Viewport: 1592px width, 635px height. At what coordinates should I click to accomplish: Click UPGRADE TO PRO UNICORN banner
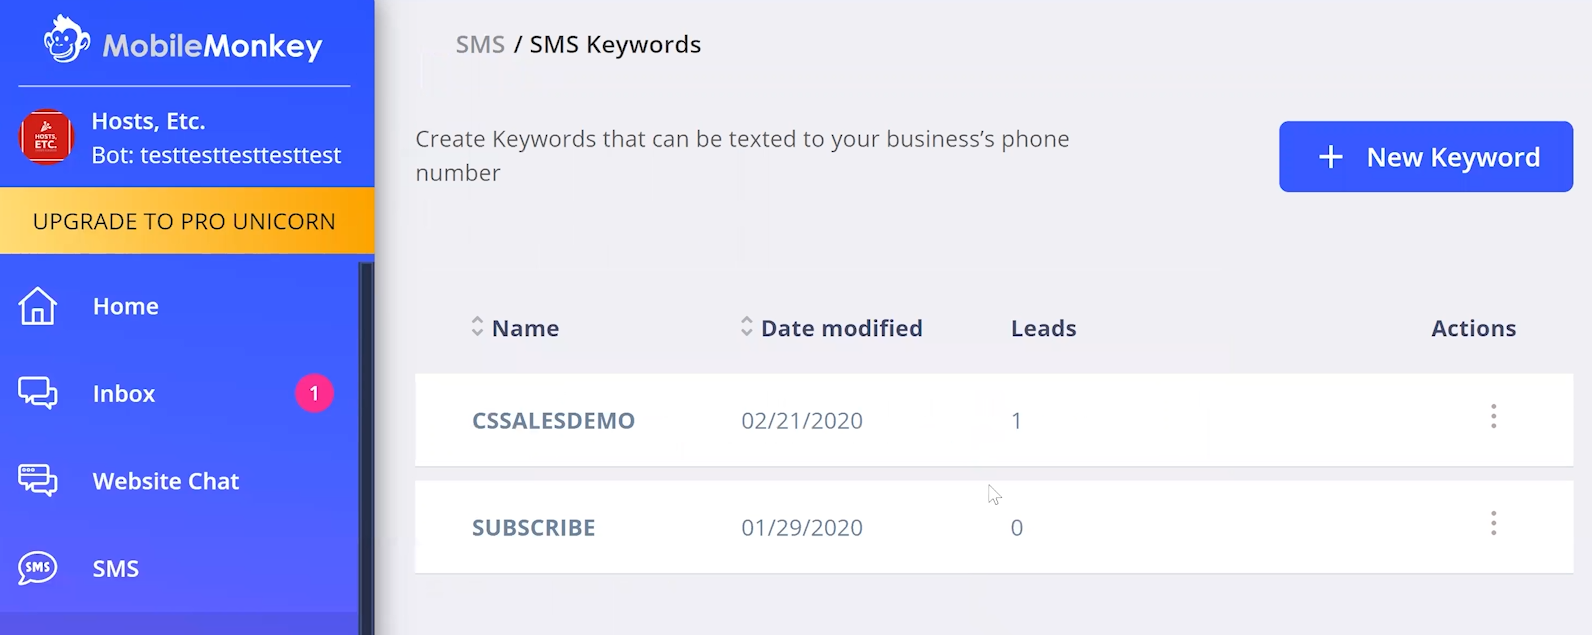(x=186, y=221)
